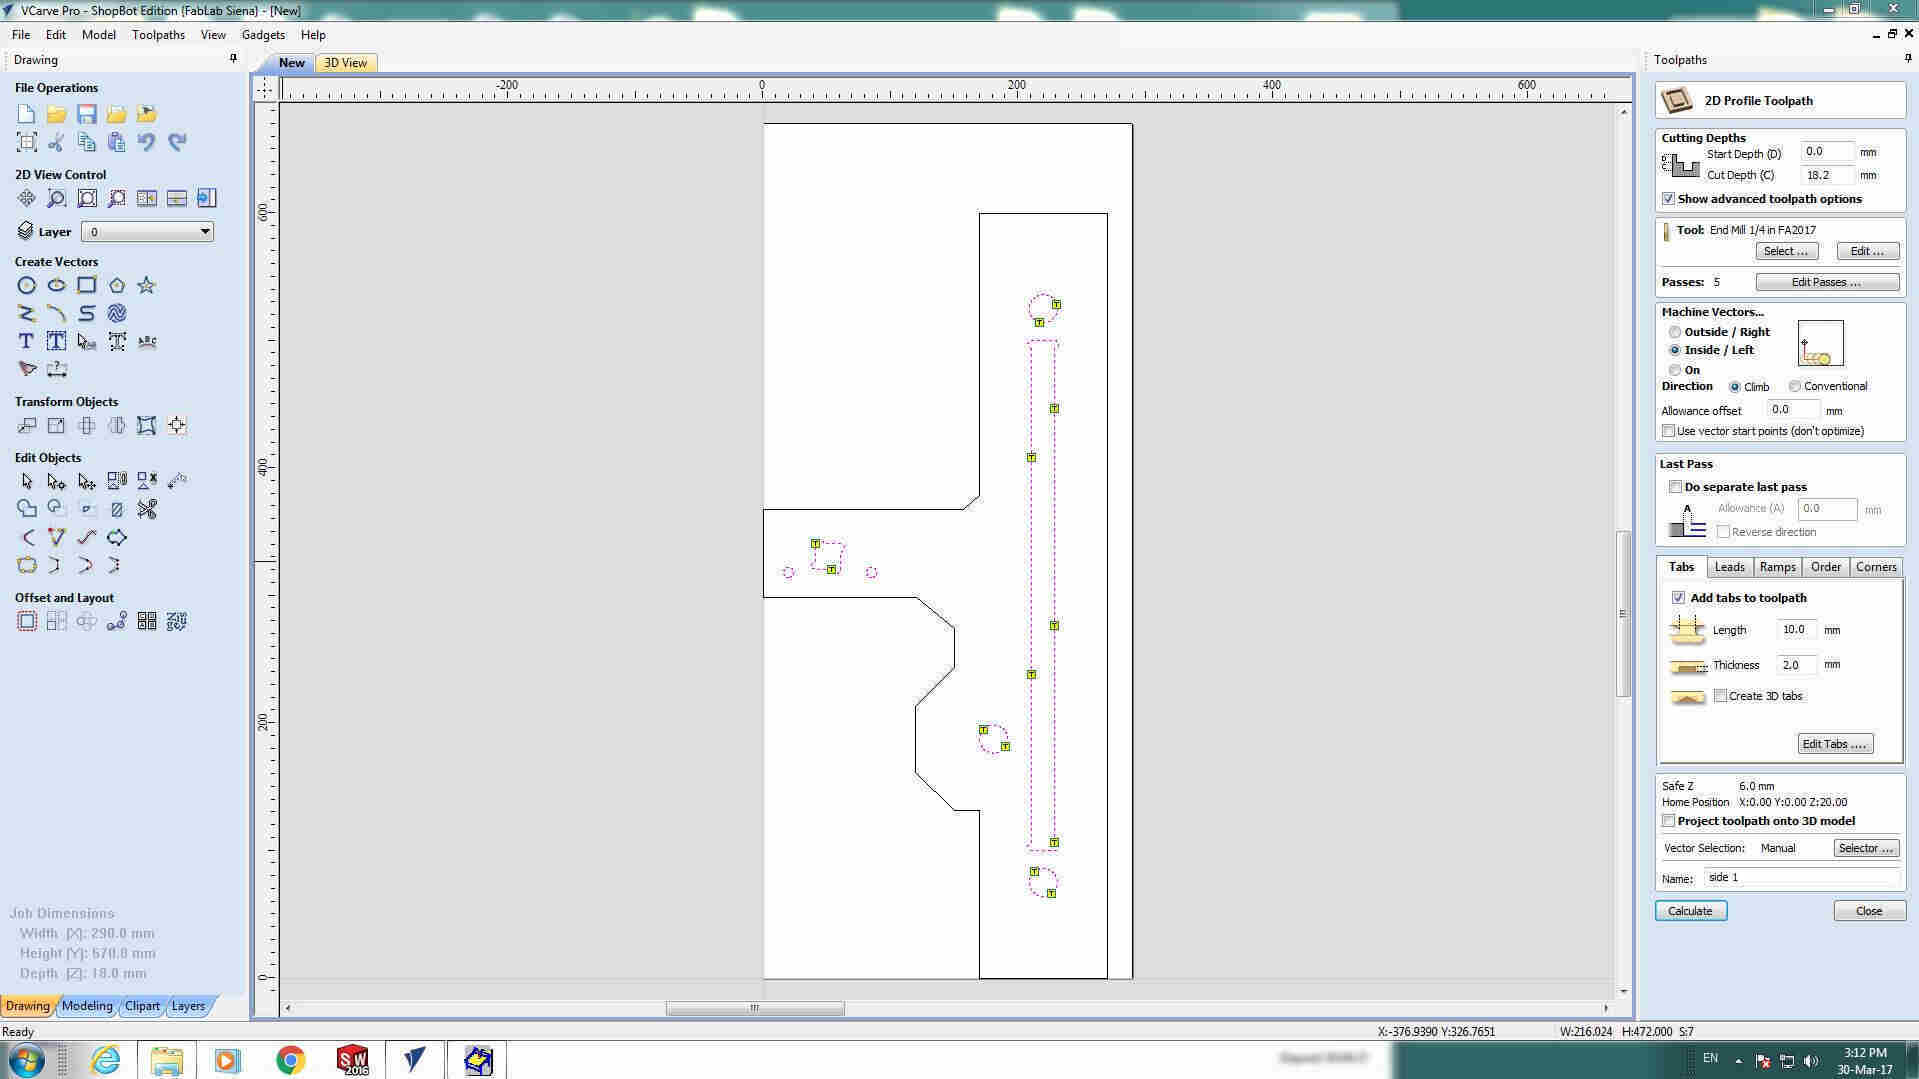Click the toolpath Name input field
The width and height of the screenshot is (1919, 1079).
pyautogui.click(x=1801, y=877)
